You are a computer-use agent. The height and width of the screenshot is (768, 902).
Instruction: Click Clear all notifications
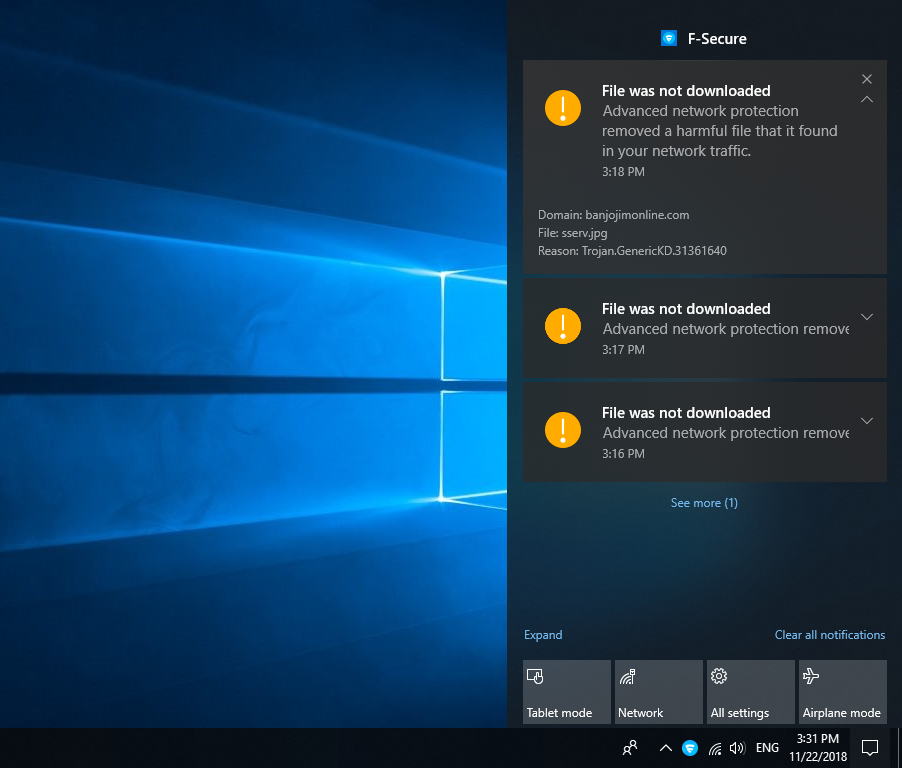pos(829,635)
